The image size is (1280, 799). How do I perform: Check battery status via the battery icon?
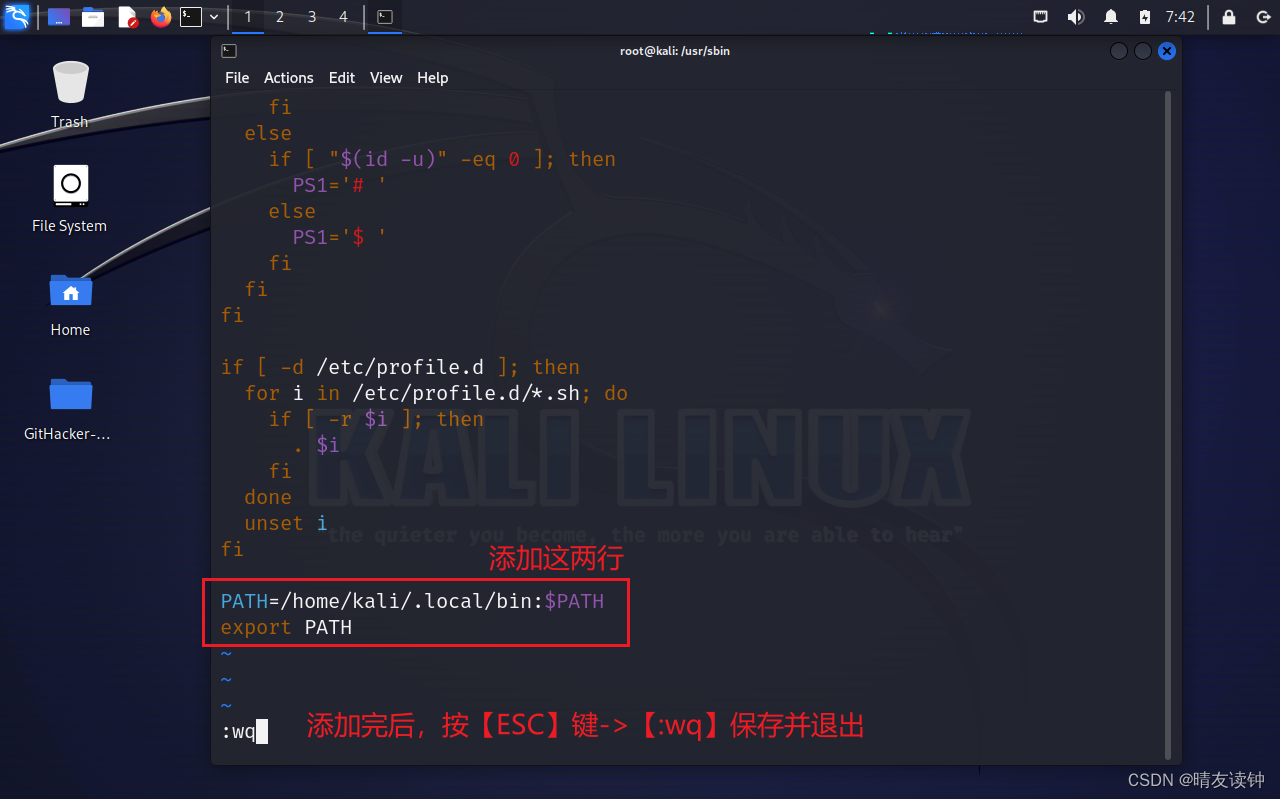1145,16
